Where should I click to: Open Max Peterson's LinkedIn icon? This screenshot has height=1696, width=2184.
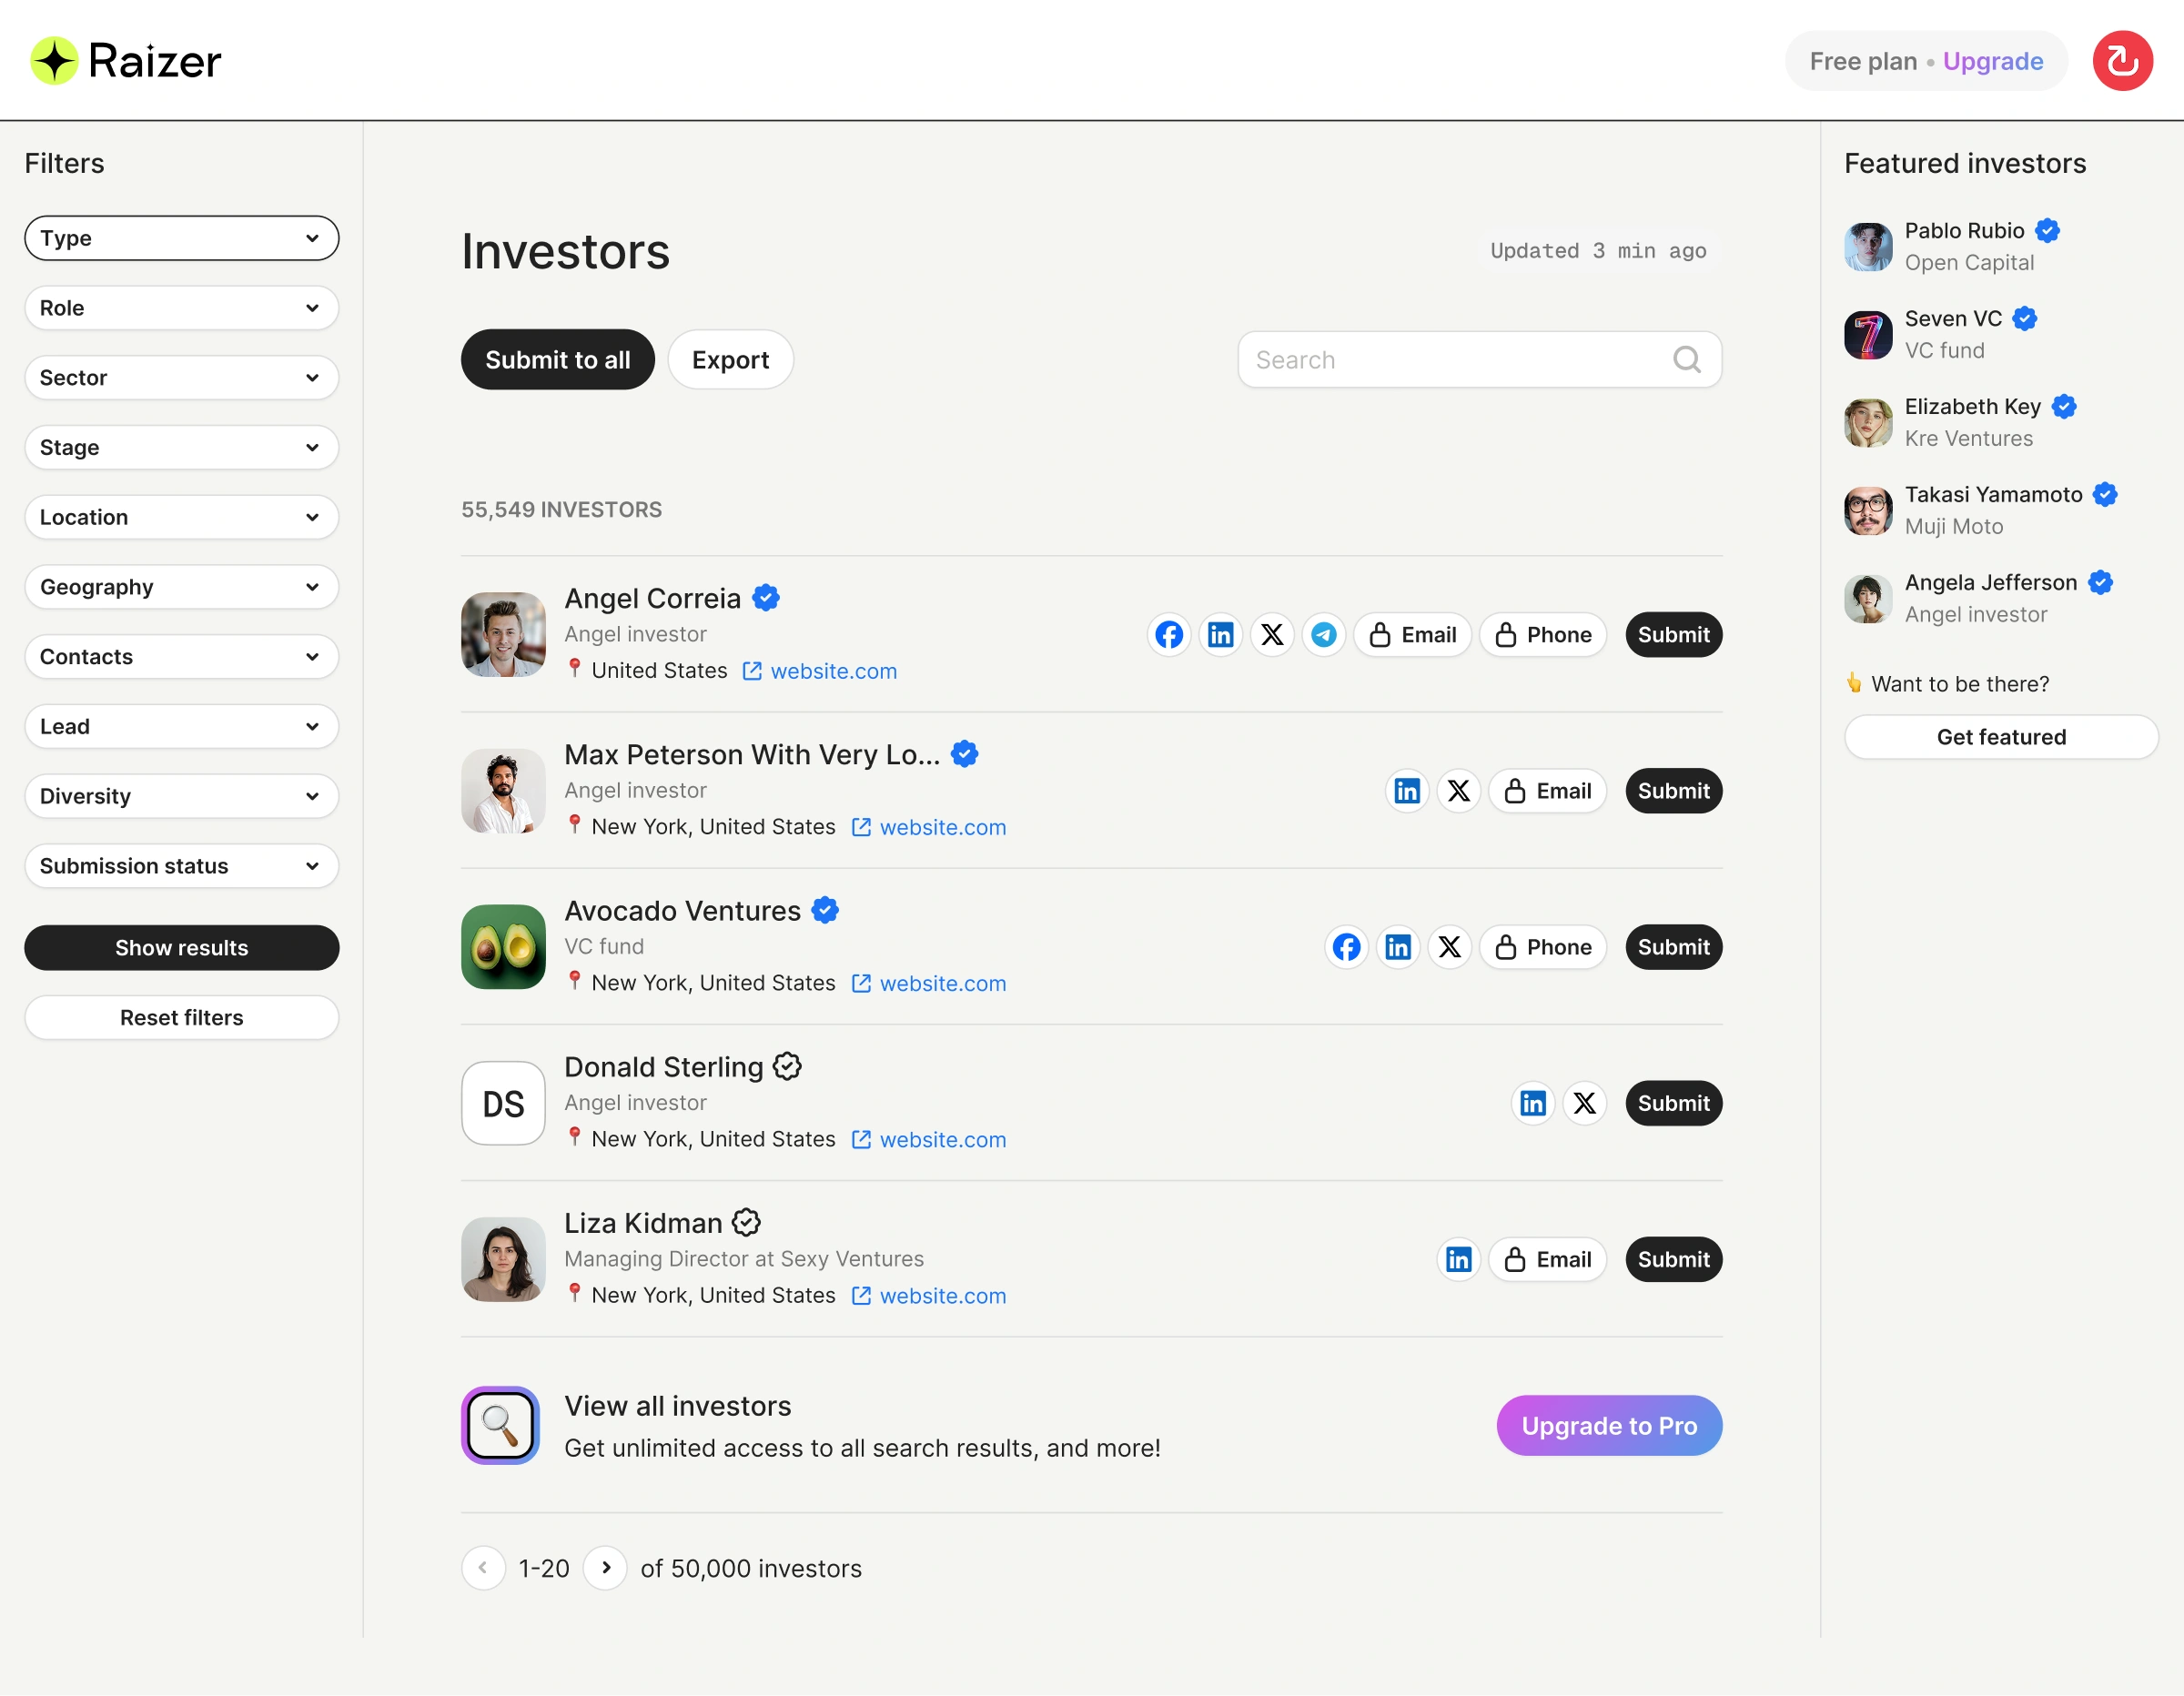click(x=1407, y=791)
